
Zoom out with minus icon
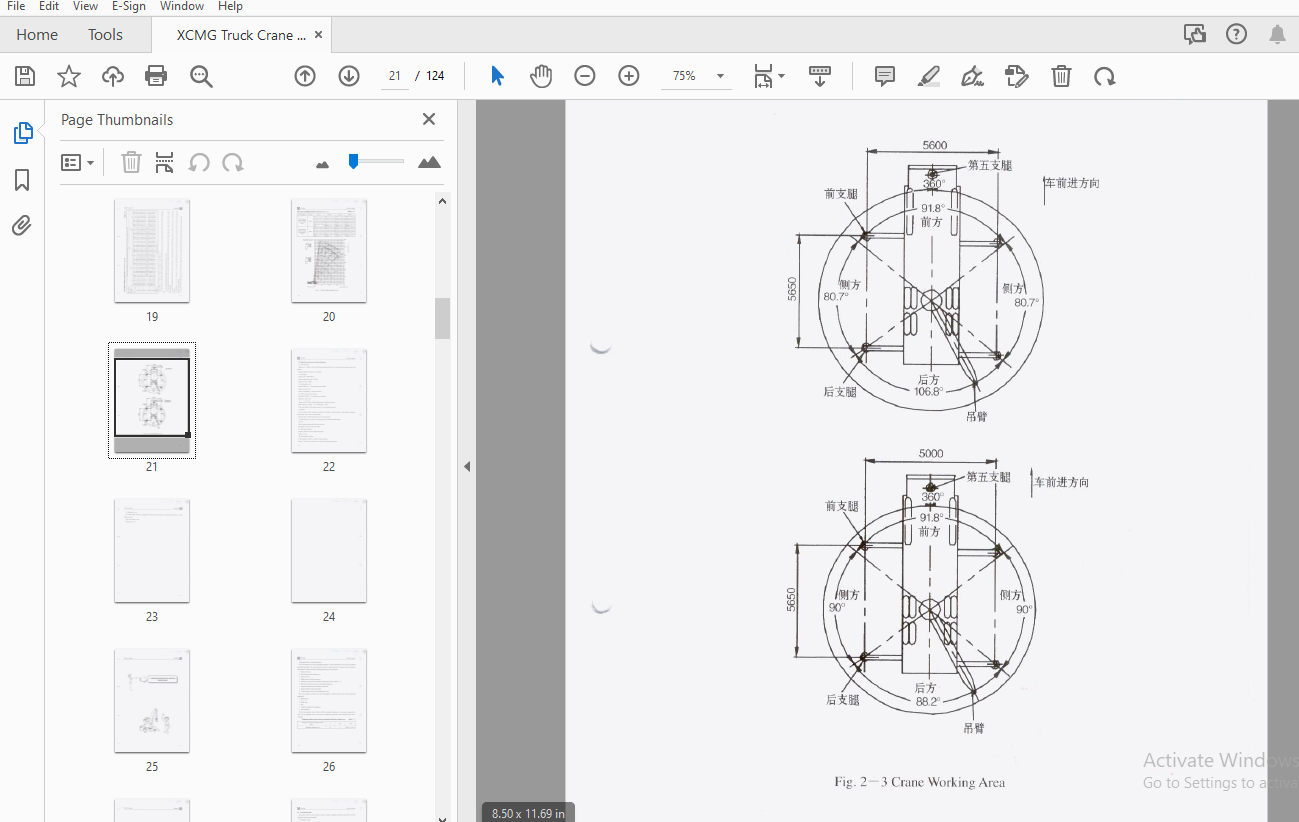click(585, 76)
